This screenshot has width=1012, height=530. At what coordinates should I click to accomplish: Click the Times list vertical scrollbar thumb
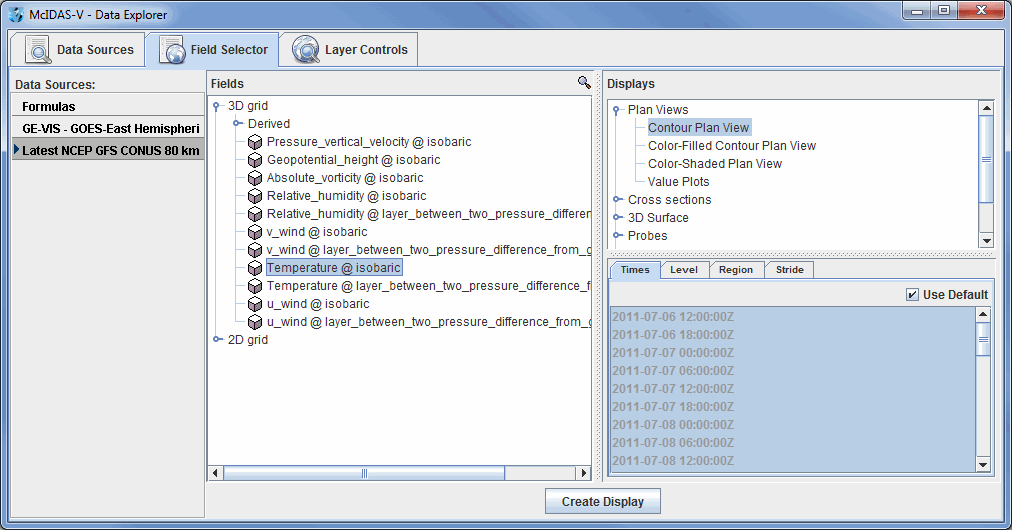coord(983,340)
